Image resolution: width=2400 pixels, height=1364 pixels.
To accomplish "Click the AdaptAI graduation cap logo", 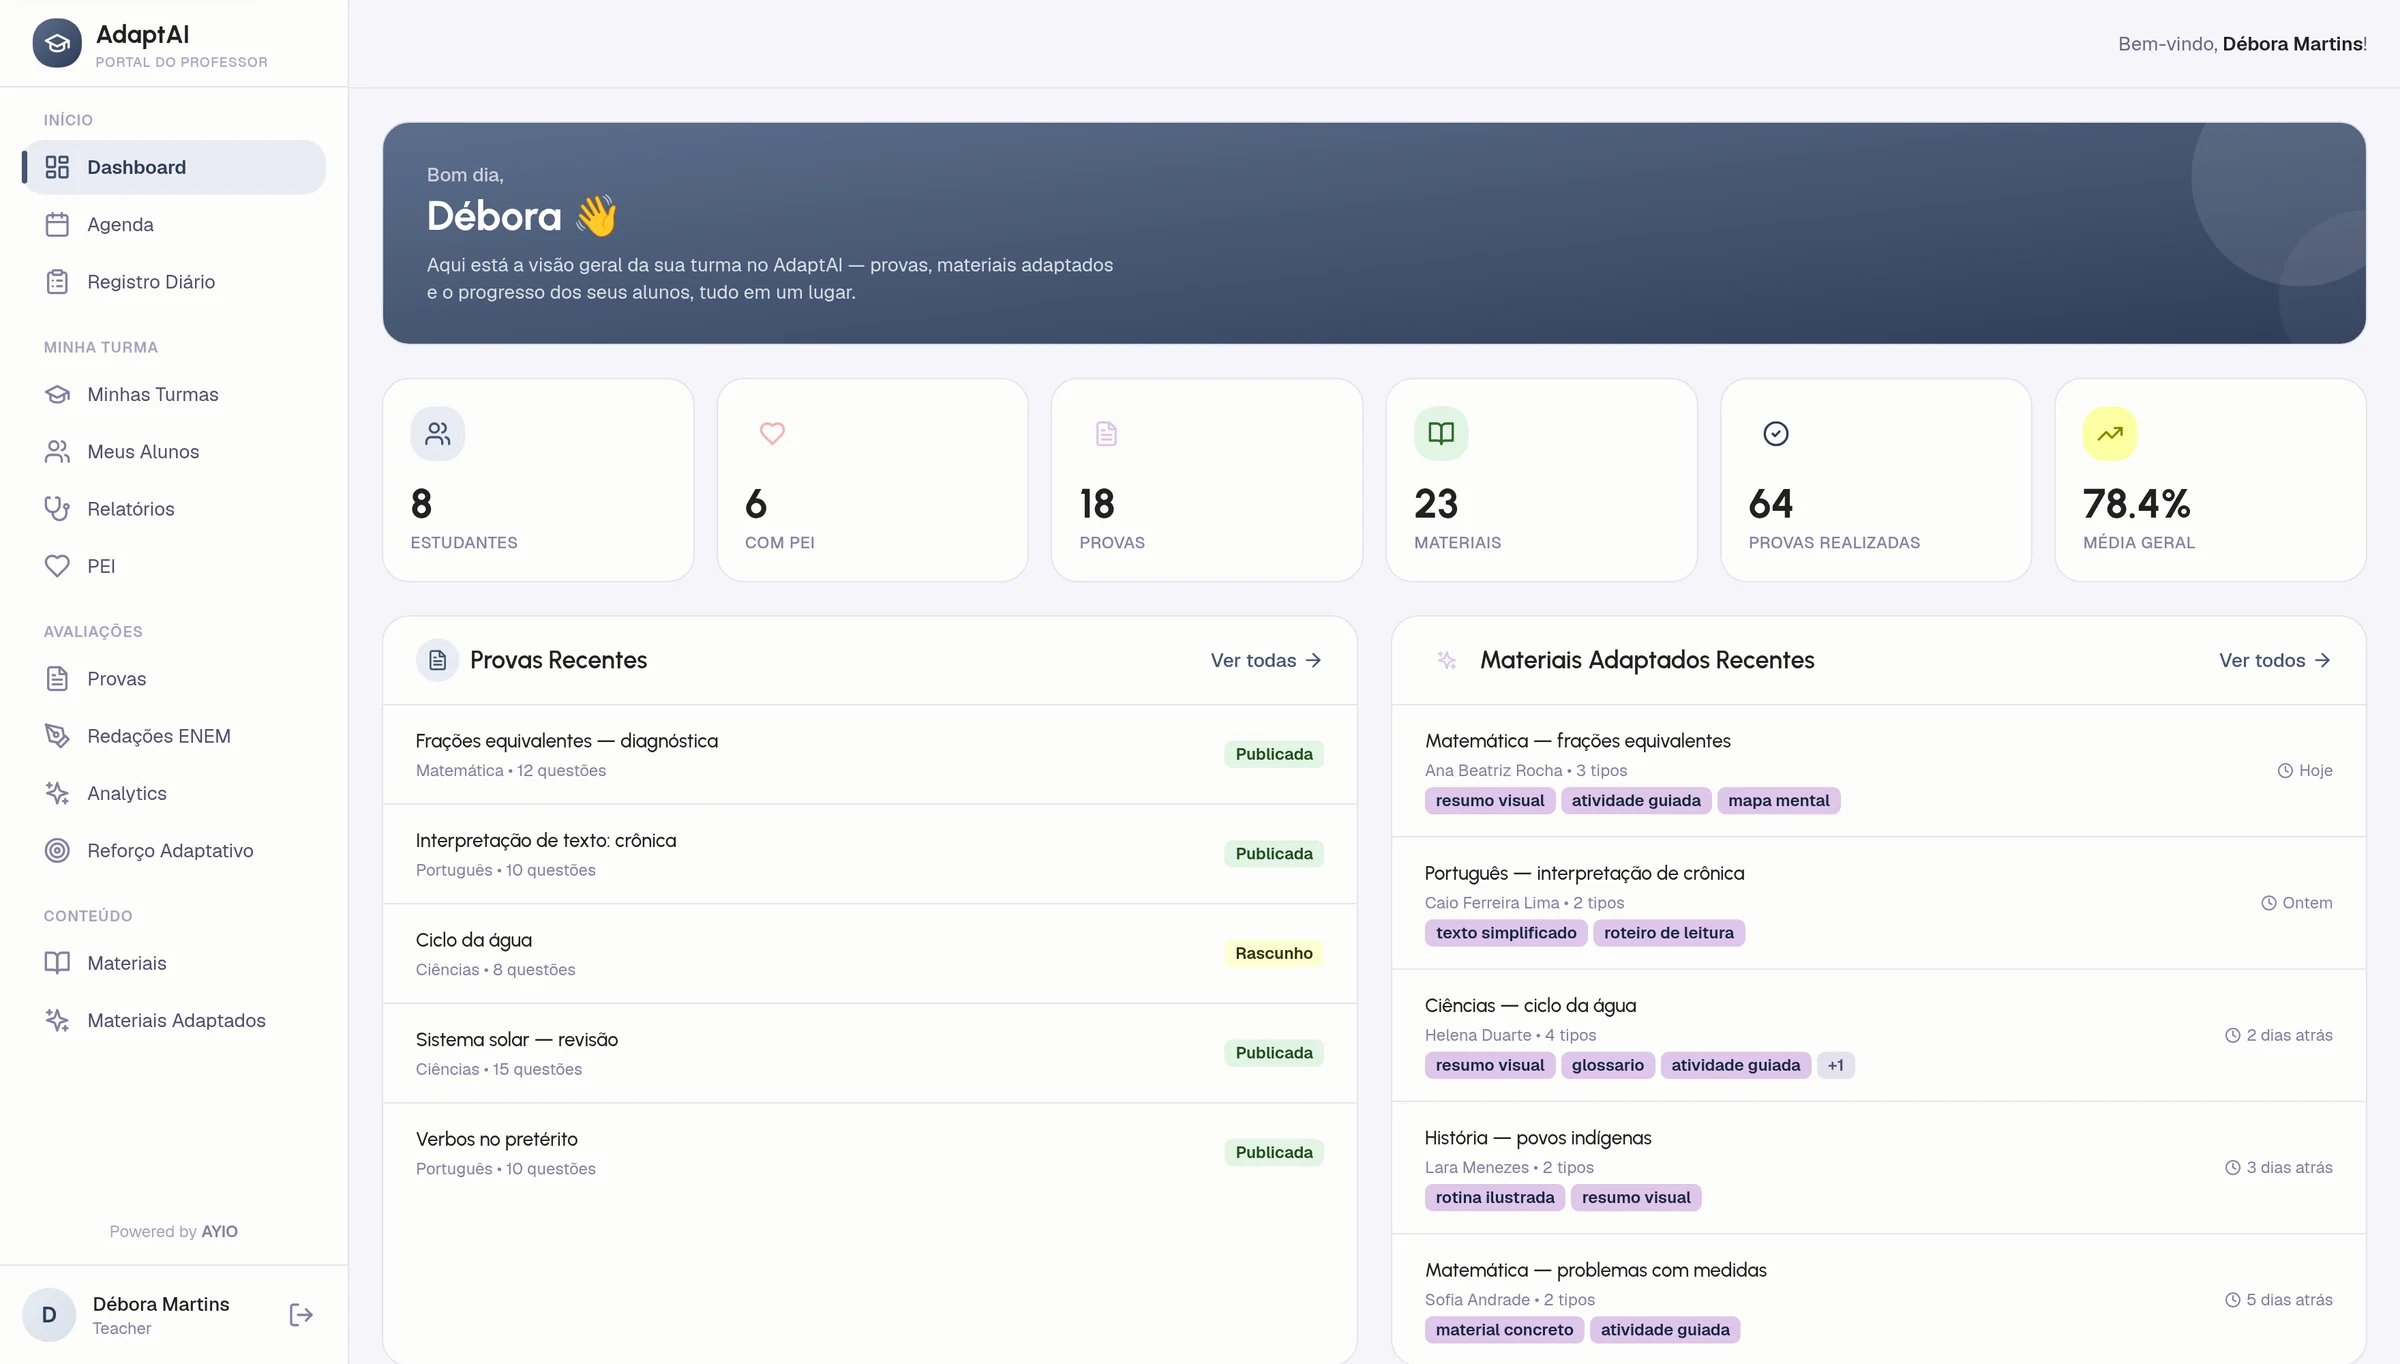I will coord(57,43).
